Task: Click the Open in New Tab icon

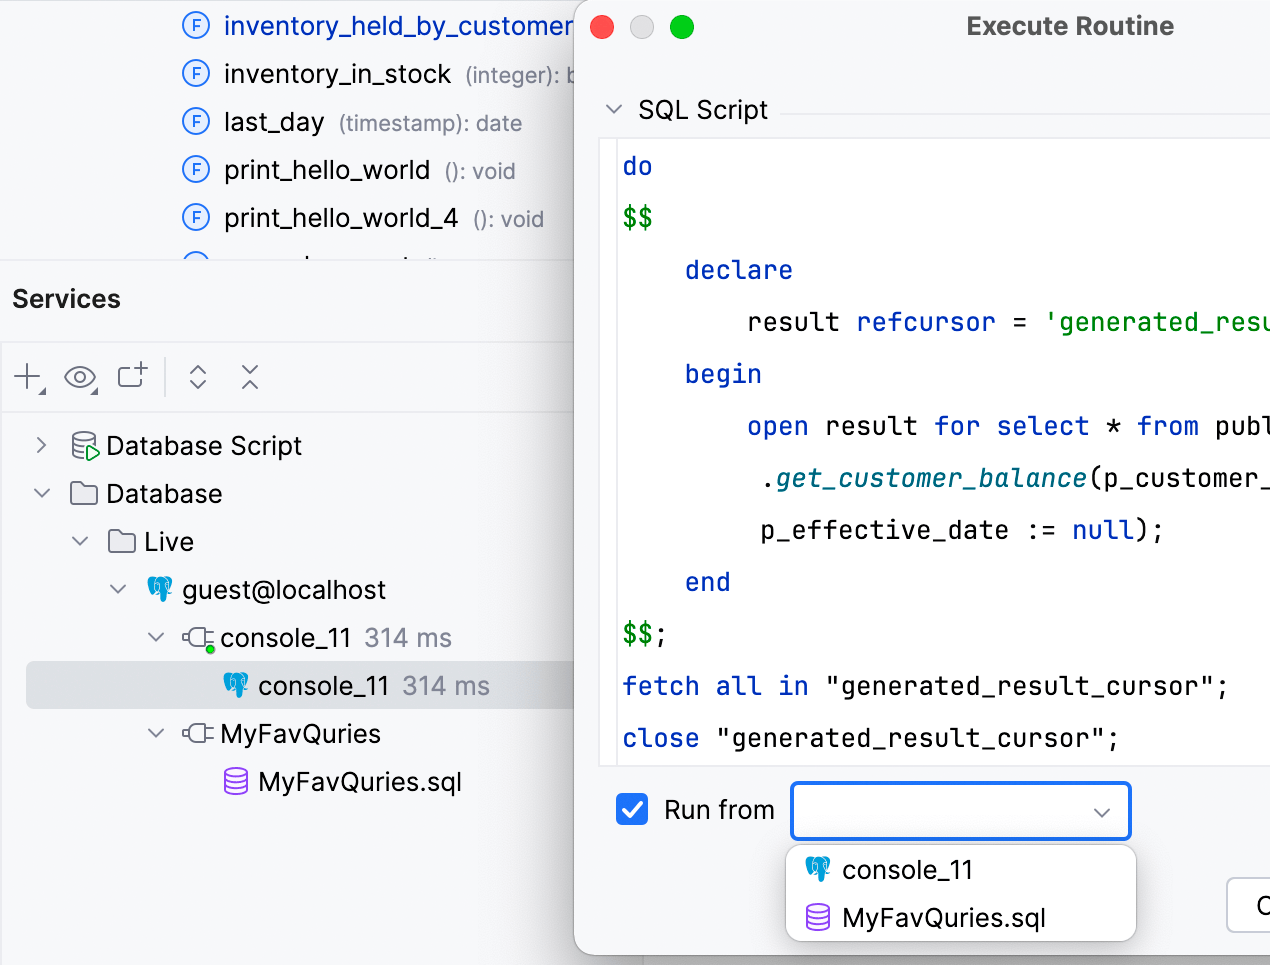Action: 132,376
